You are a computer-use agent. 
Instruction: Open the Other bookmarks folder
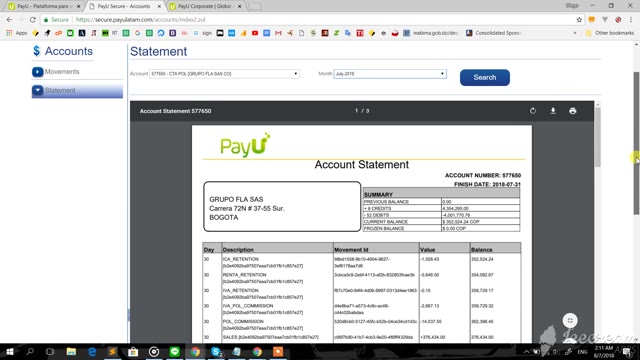tap(610, 33)
